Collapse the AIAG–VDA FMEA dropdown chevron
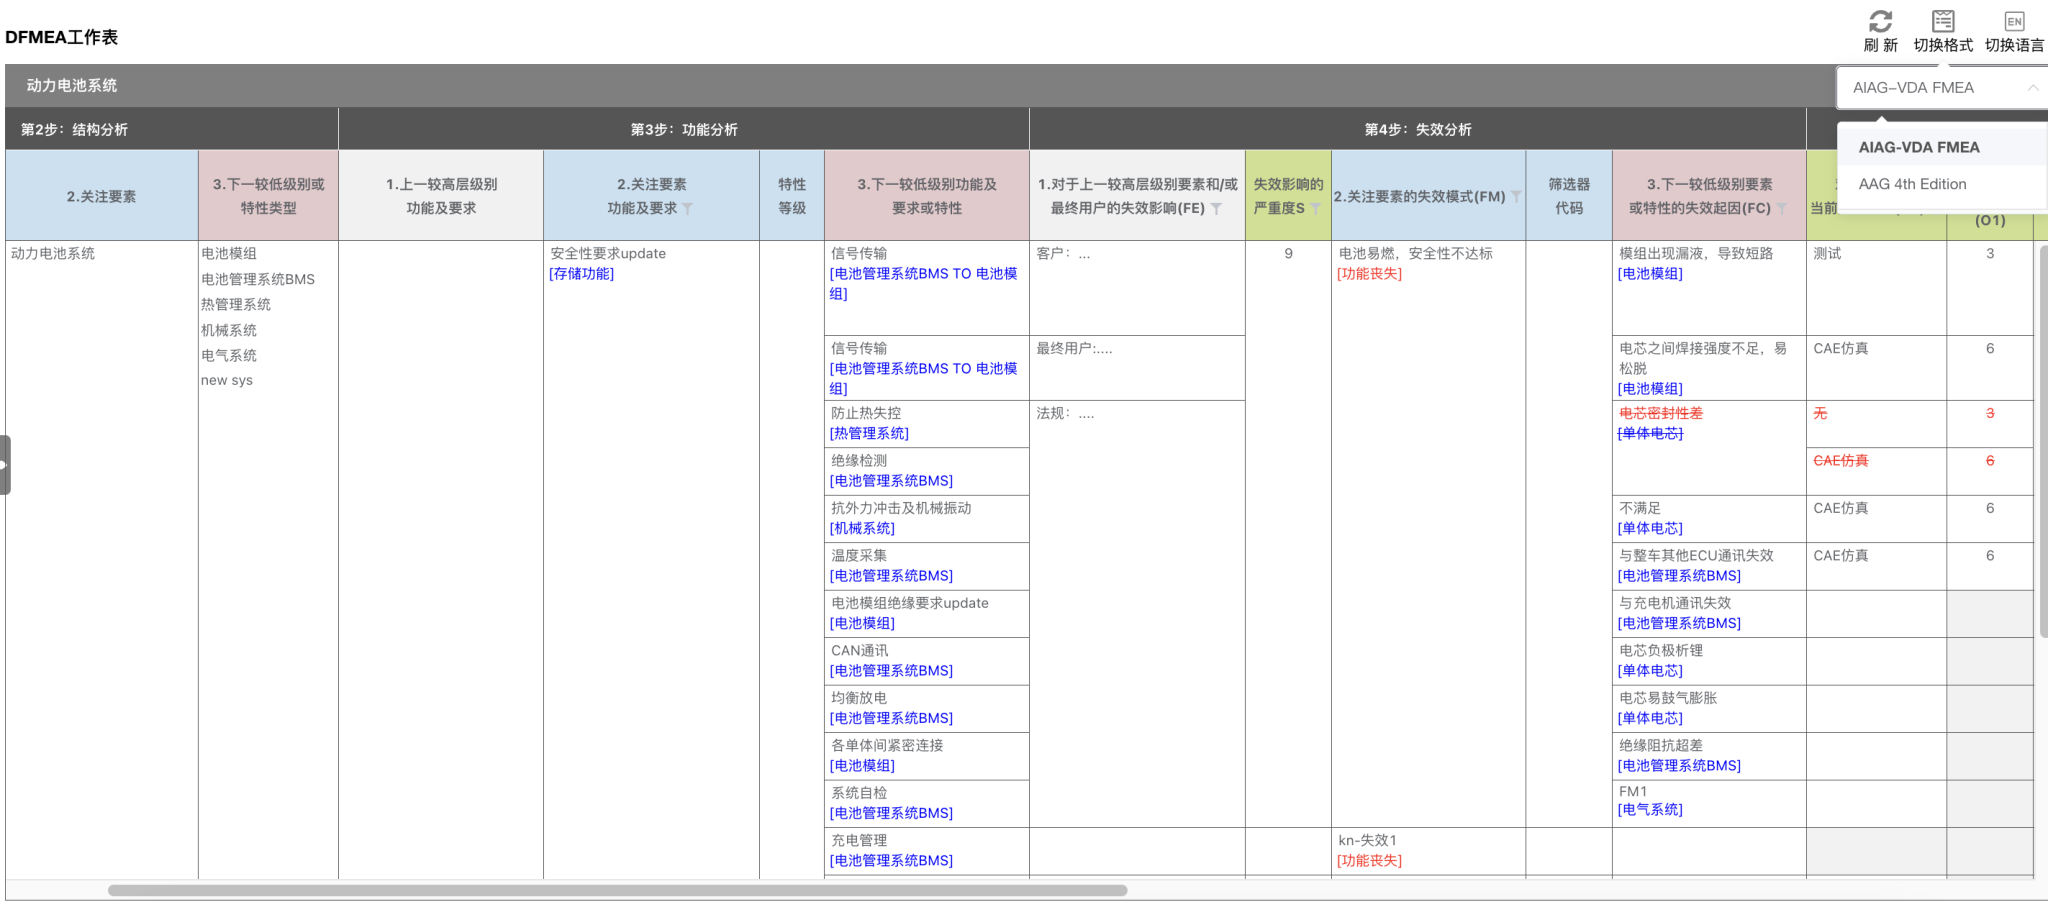2048x902 pixels. [2033, 88]
